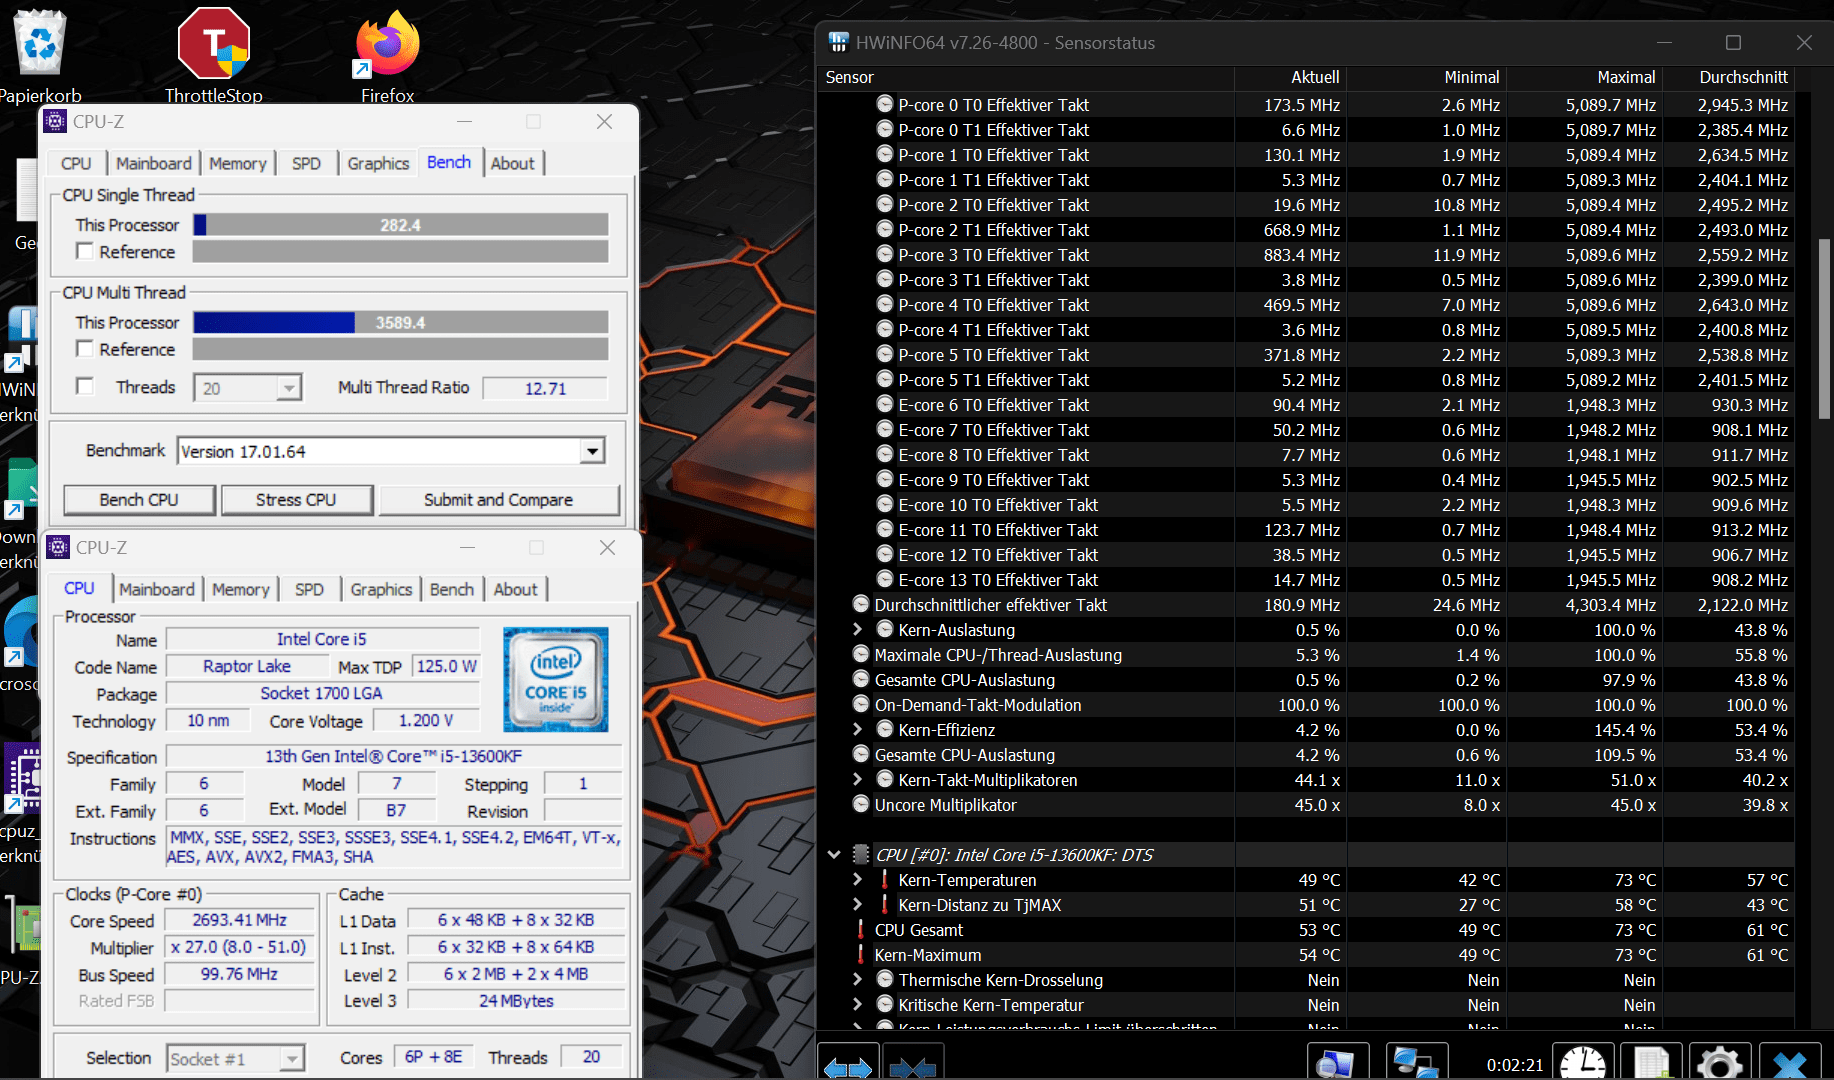Click Specification field i5-13600KF
Viewport: 1834px width, 1080px height.
(x=394, y=756)
